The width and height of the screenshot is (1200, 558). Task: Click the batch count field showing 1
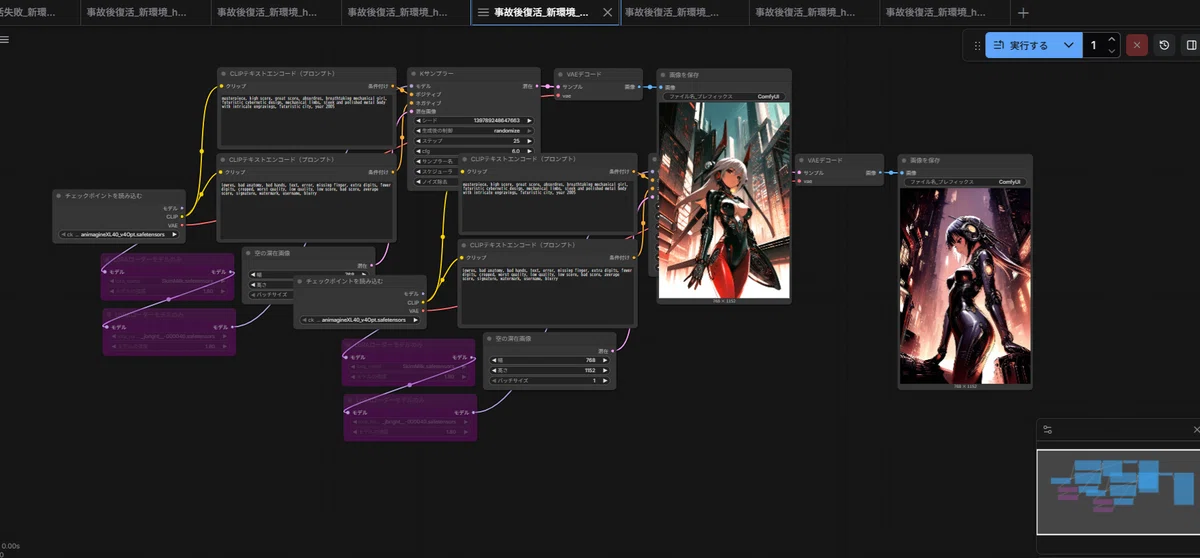1095,46
